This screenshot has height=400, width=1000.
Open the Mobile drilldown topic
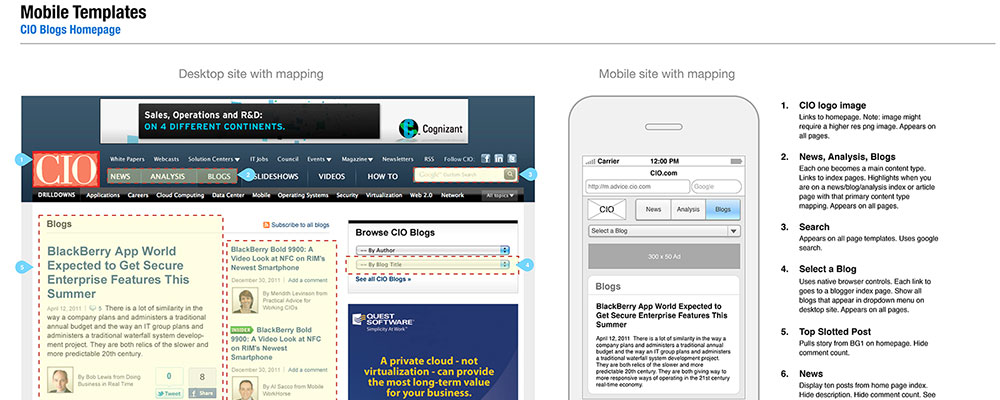(261, 195)
